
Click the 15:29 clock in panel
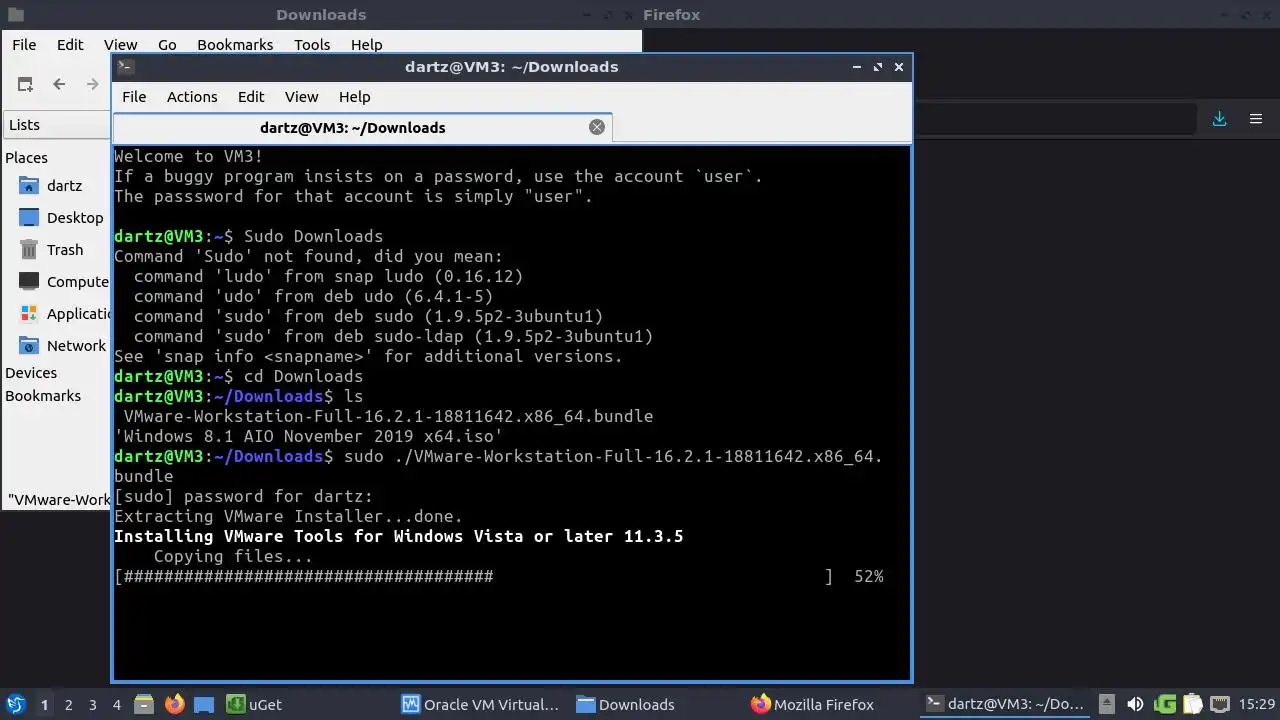(1257, 705)
